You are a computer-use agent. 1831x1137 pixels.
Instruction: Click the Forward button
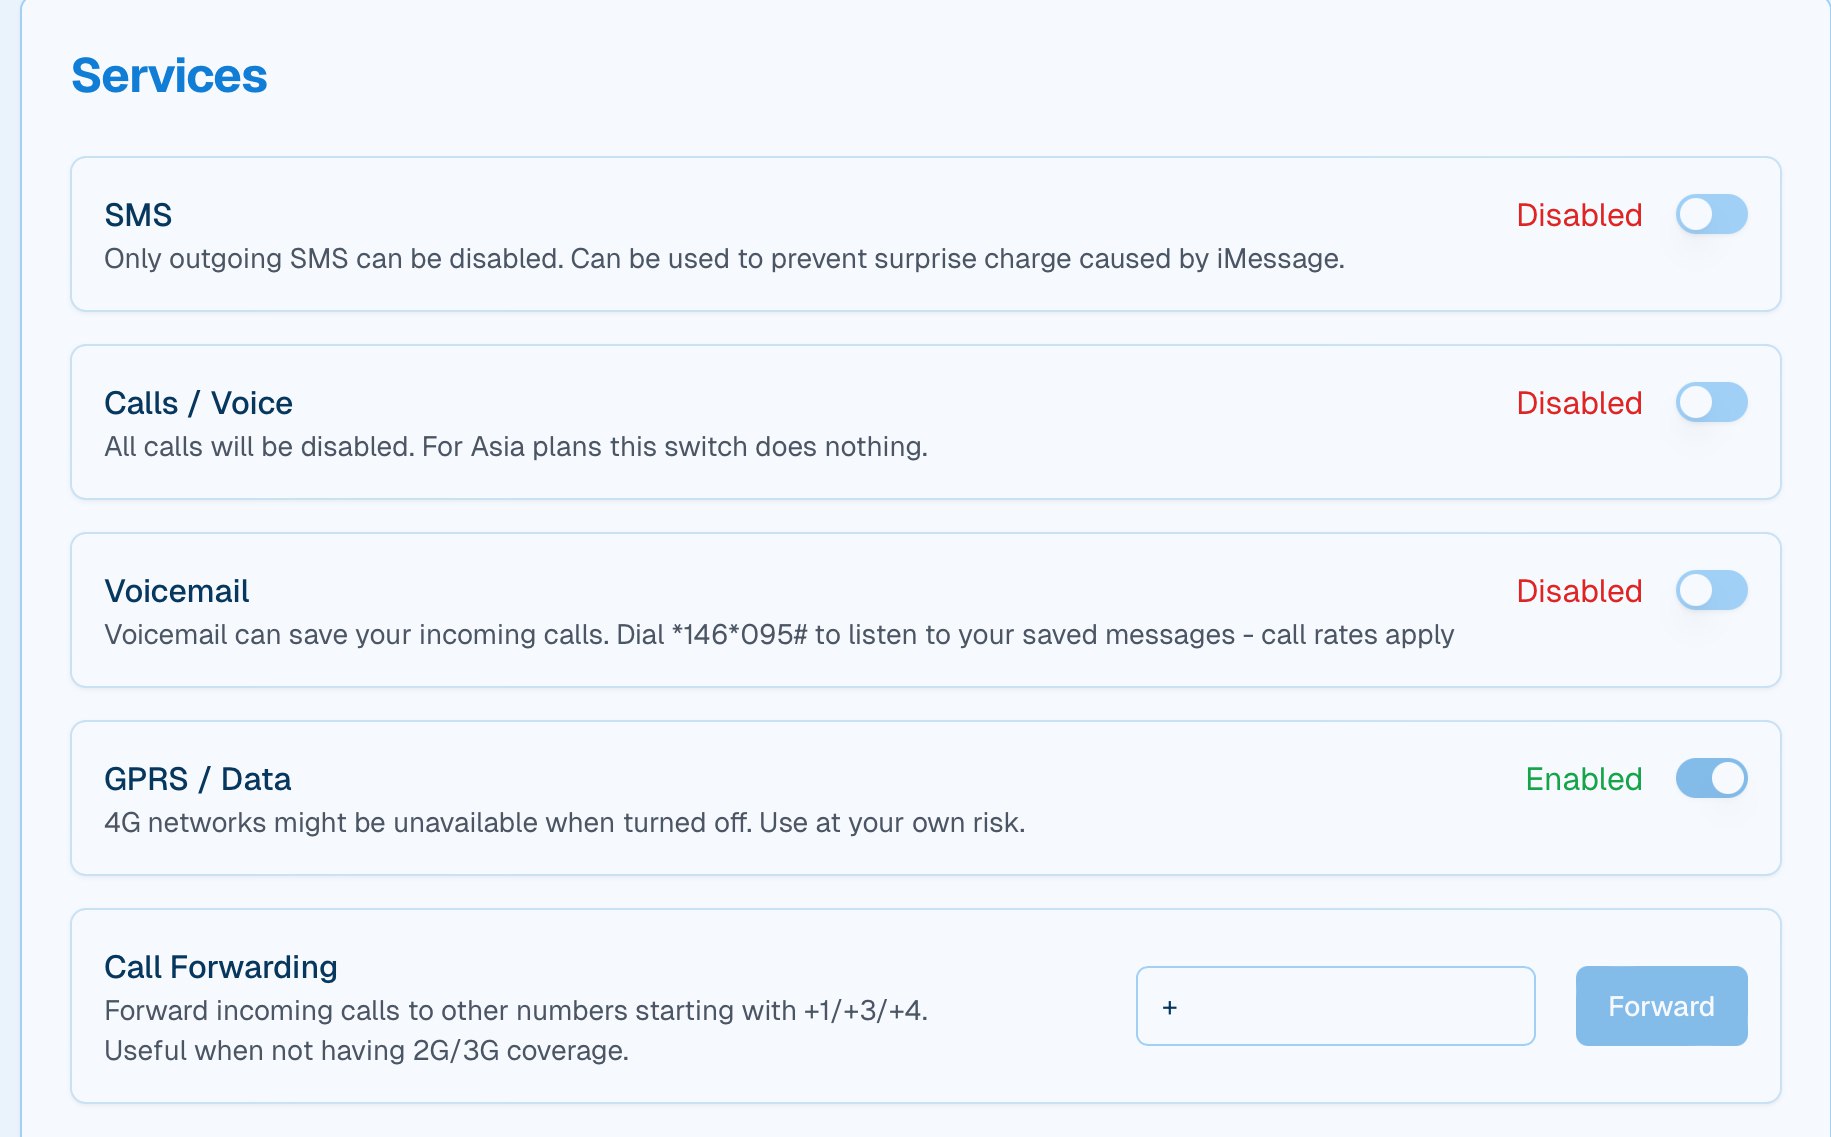[x=1661, y=1006]
